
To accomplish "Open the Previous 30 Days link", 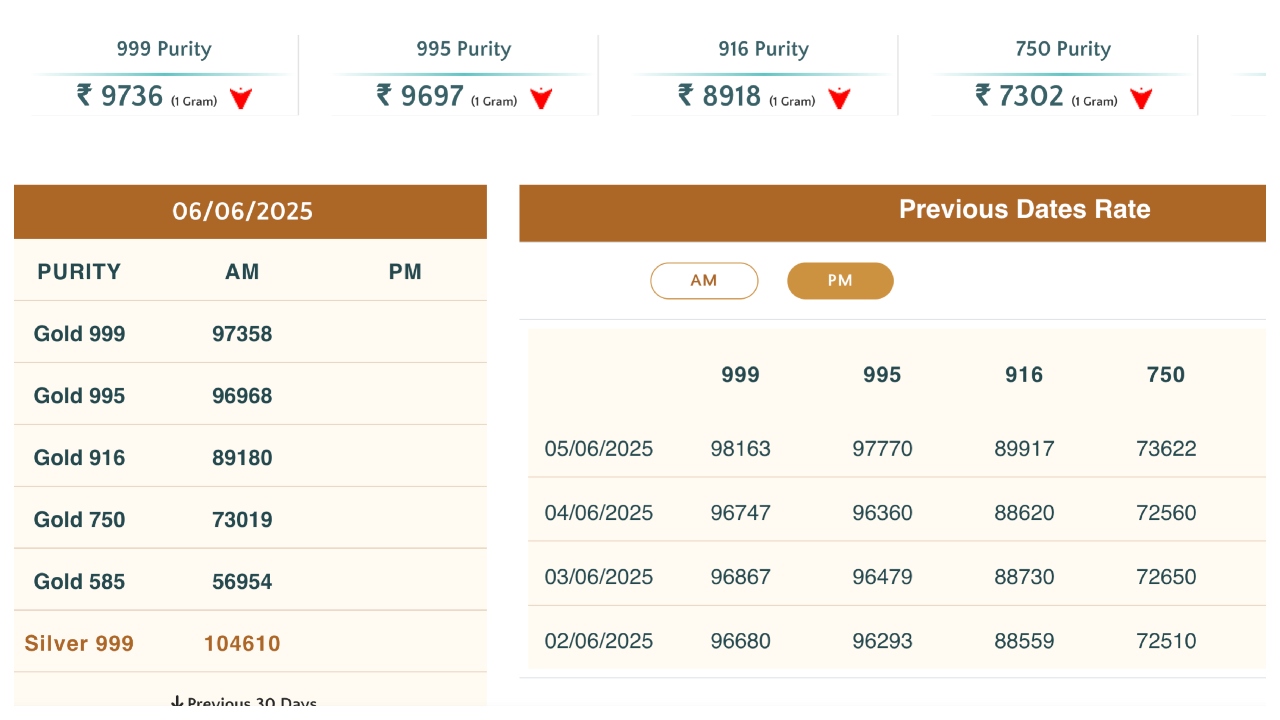I will coord(251,703).
